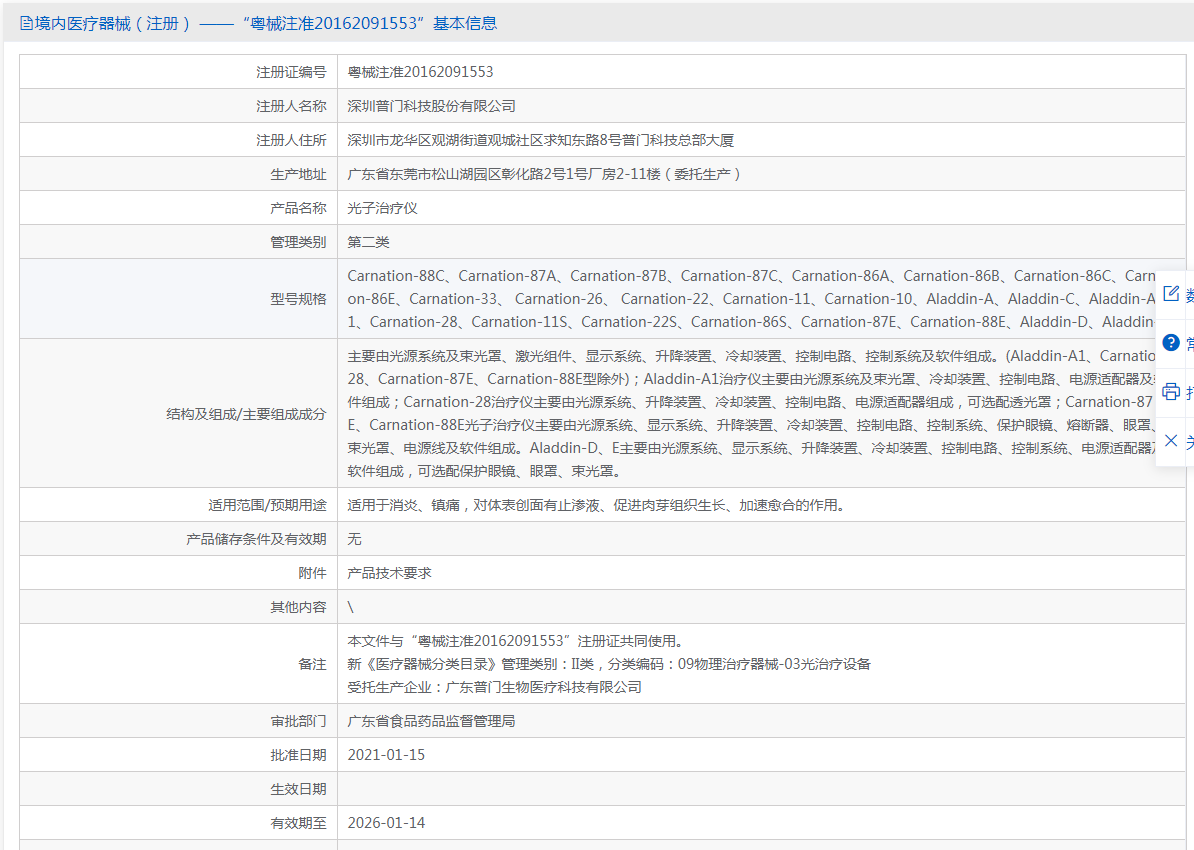Open the attachment 产品技术要求
The width and height of the screenshot is (1194, 850).
coord(389,574)
